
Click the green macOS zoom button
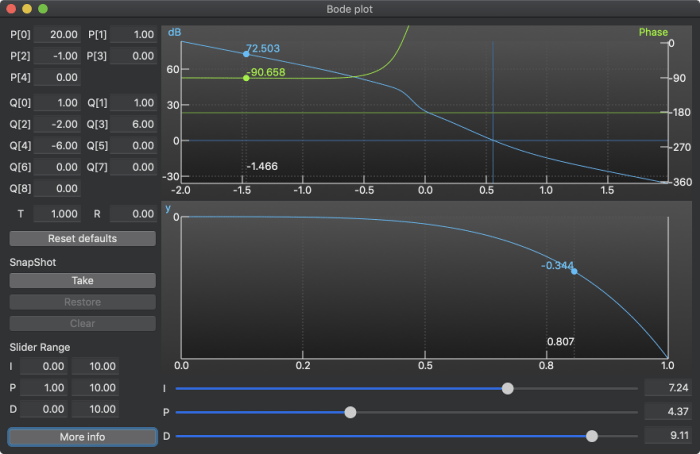(43, 9)
